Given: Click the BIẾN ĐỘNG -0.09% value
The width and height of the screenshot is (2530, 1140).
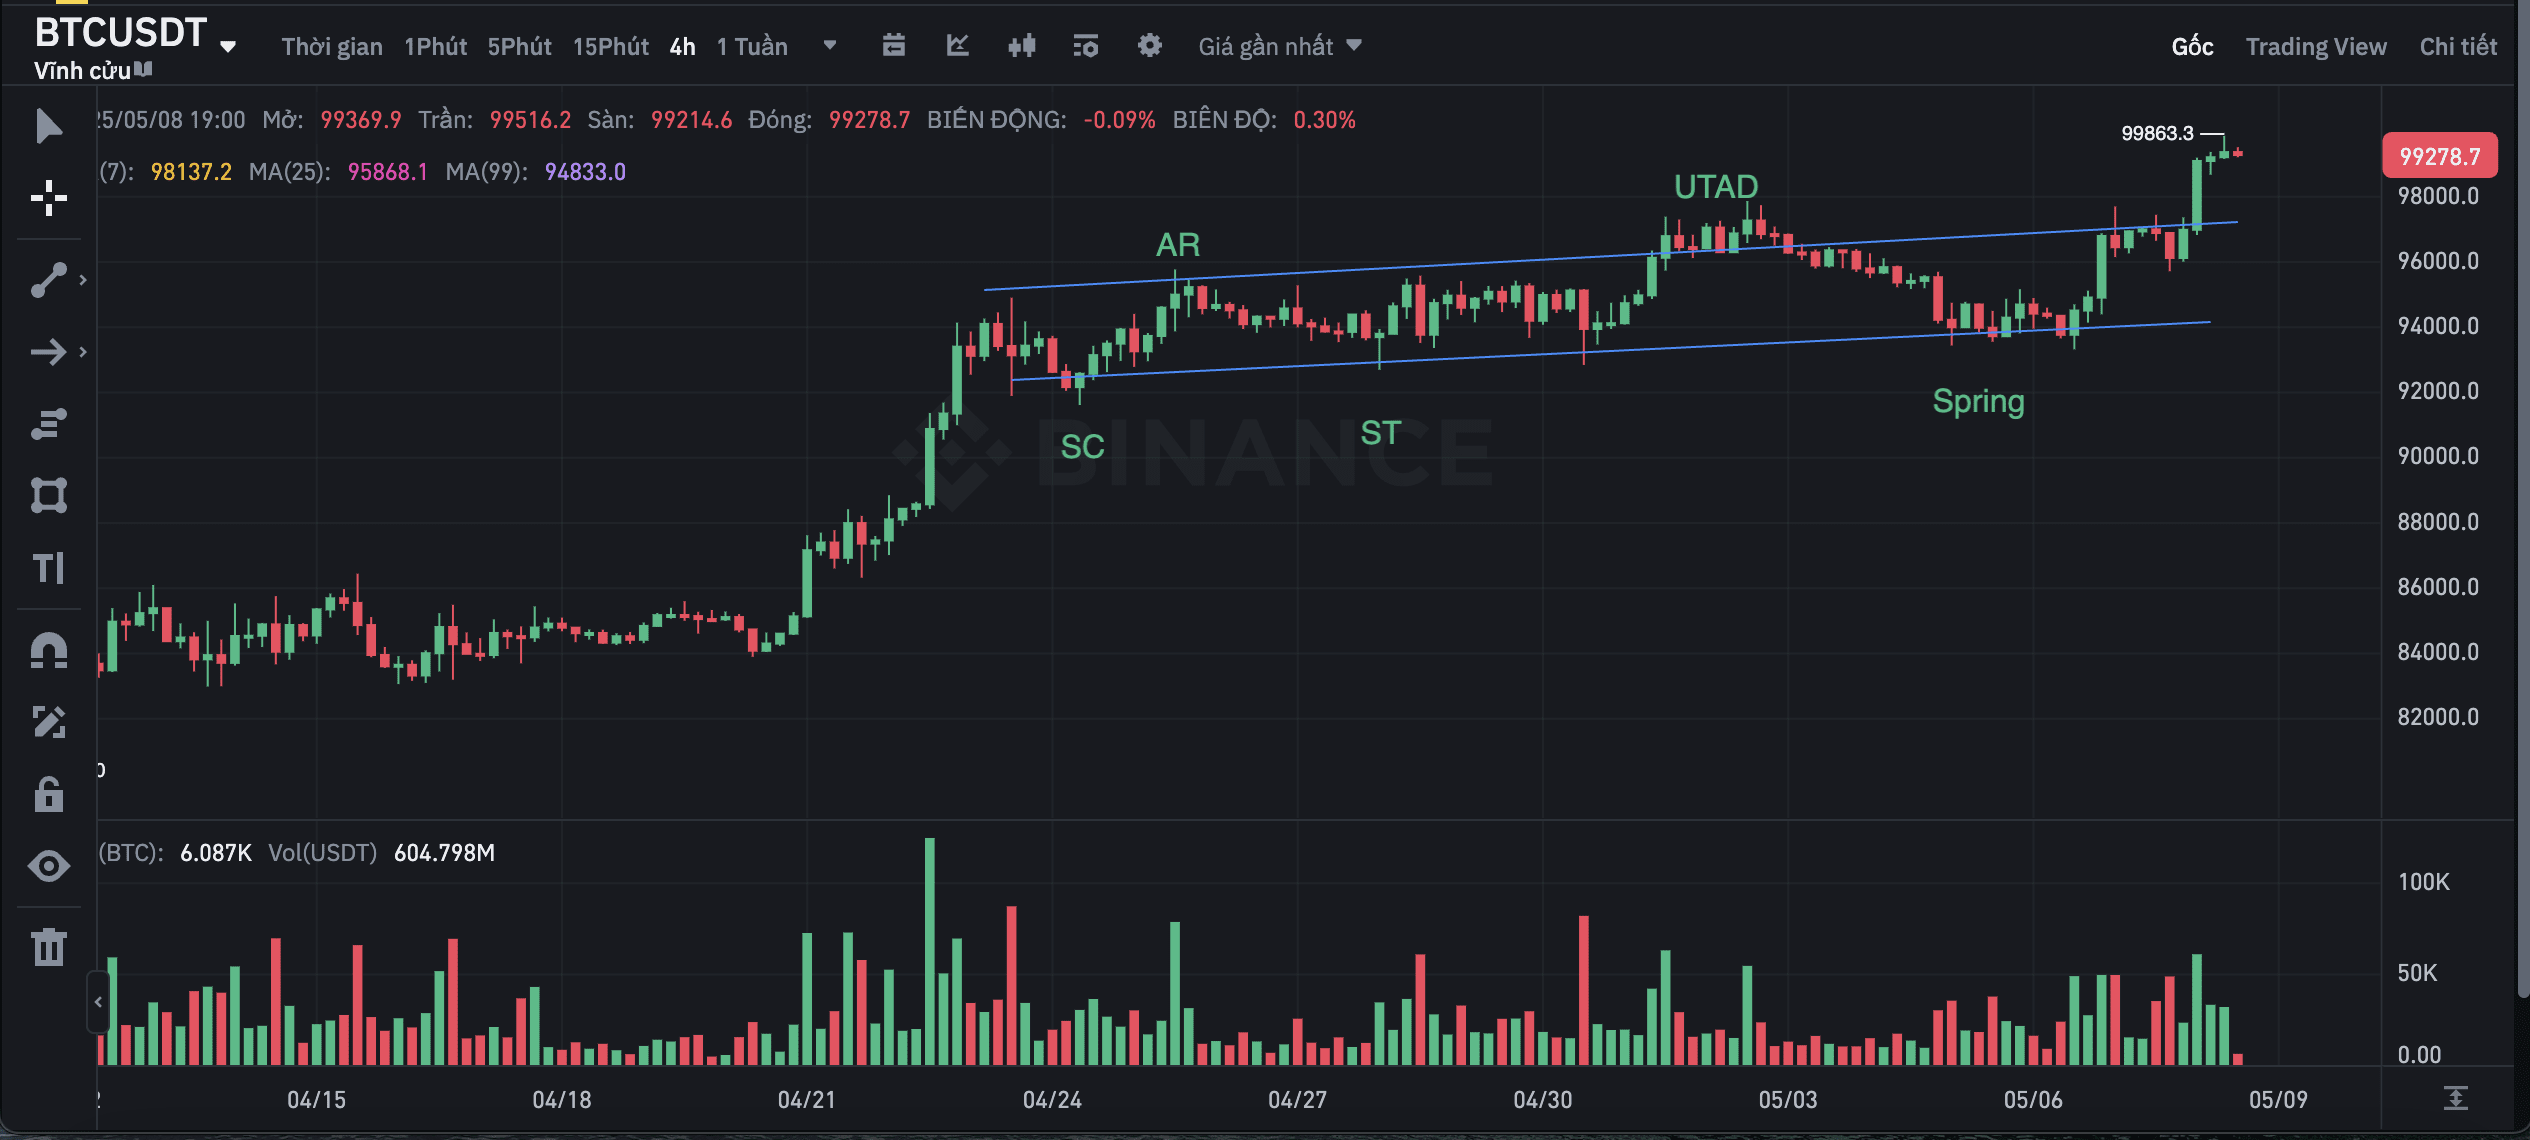Looking at the screenshot, I should coord(1119,119).
